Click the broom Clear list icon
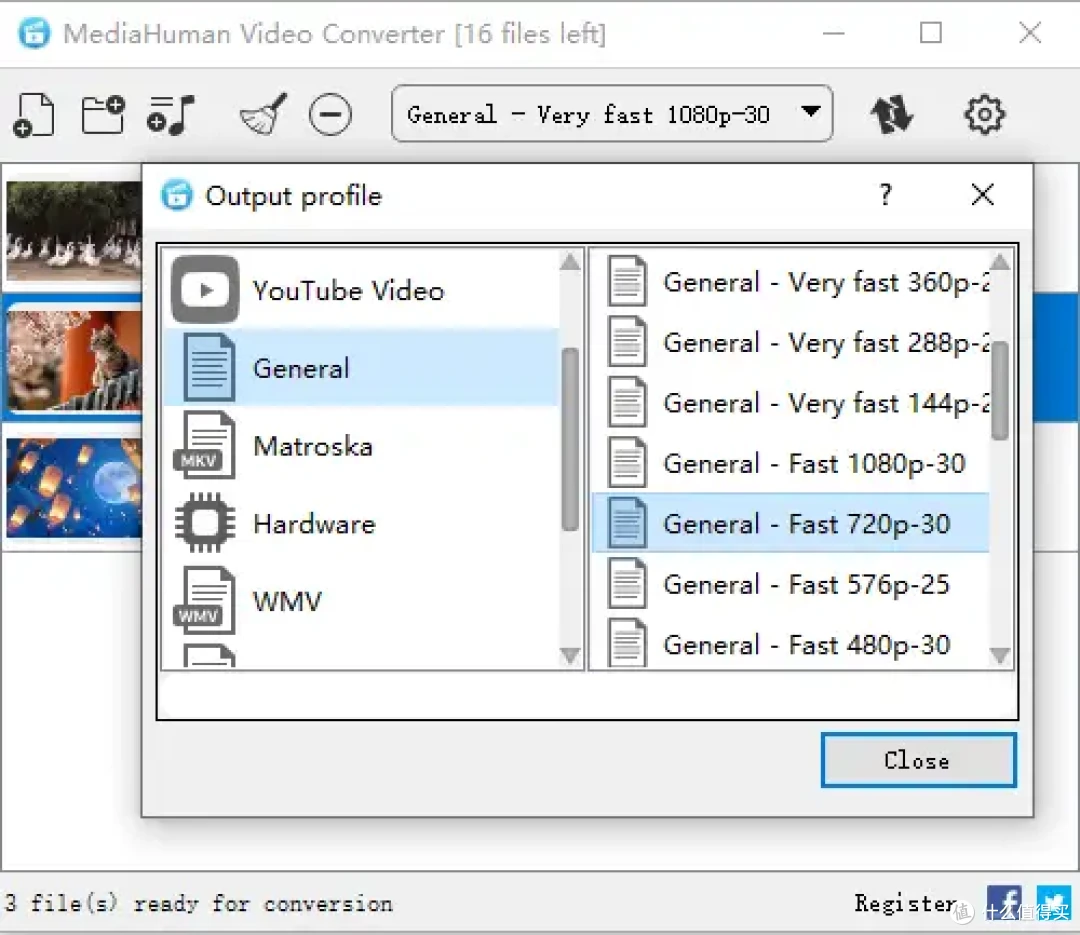 point(264,114)
